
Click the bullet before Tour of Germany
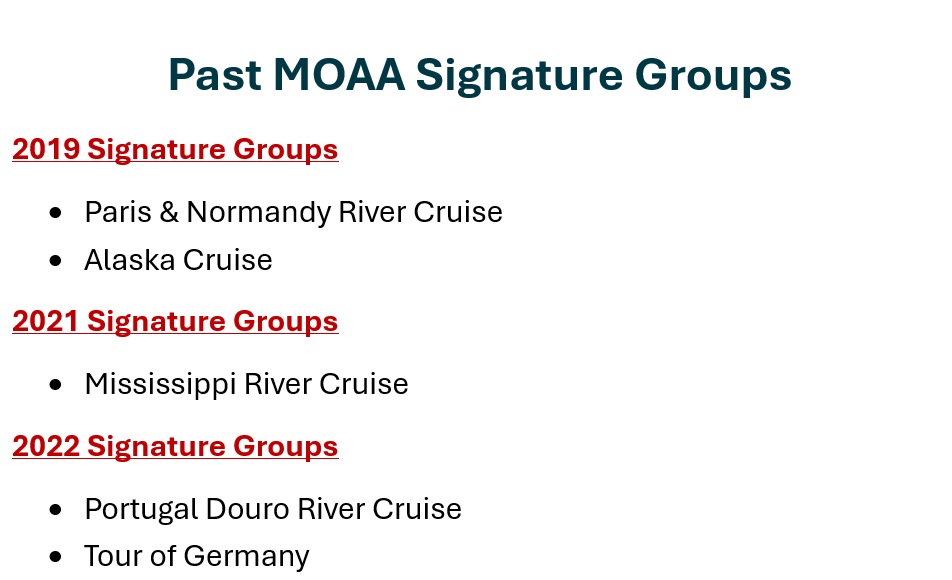(x=55, y=557)
